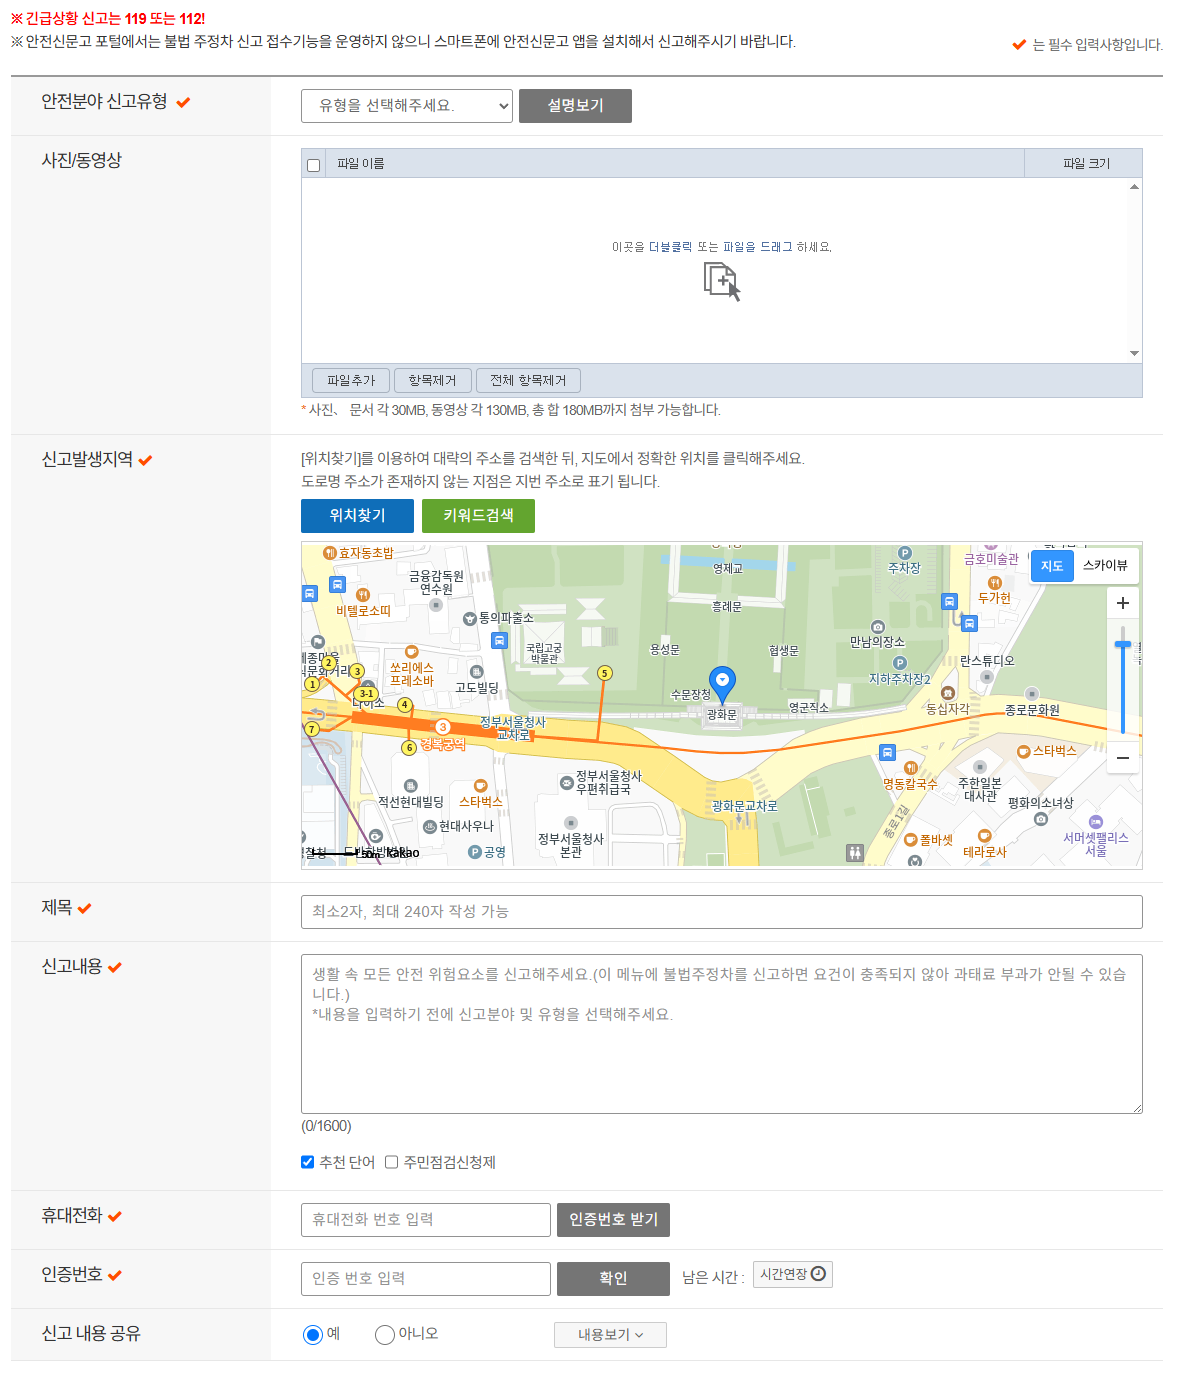Click the 파일추가 button
Viewport: 1181px width, 1377px height.
351,381
